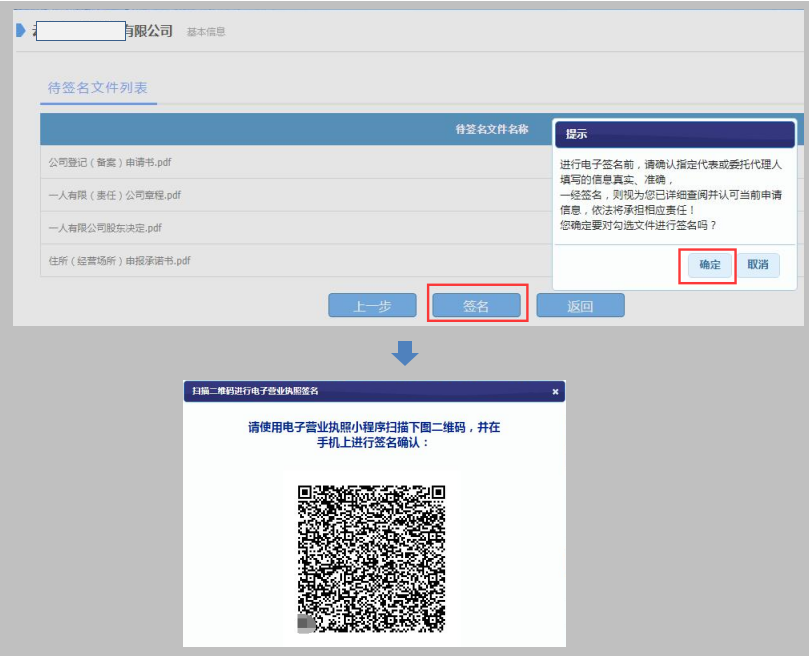Click the 返回 button

(x=580, y=306)
